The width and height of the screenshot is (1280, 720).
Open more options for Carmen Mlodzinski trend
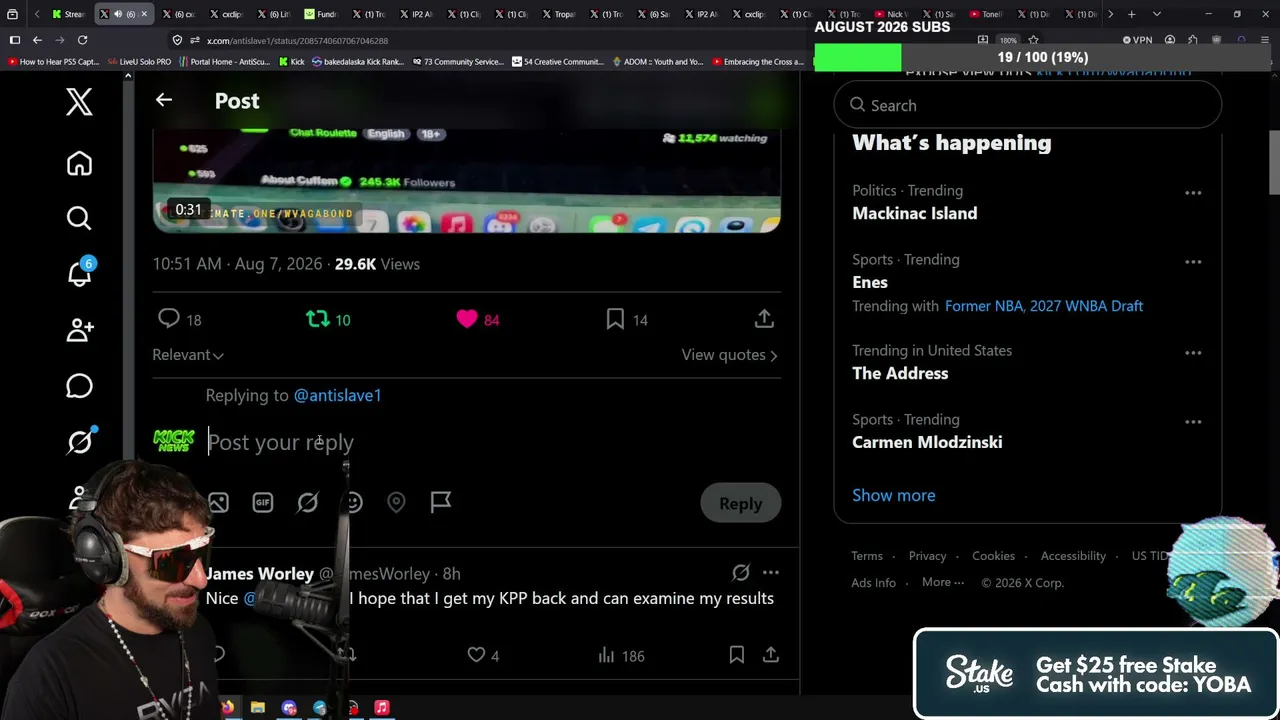click(x=1193, y=421)
